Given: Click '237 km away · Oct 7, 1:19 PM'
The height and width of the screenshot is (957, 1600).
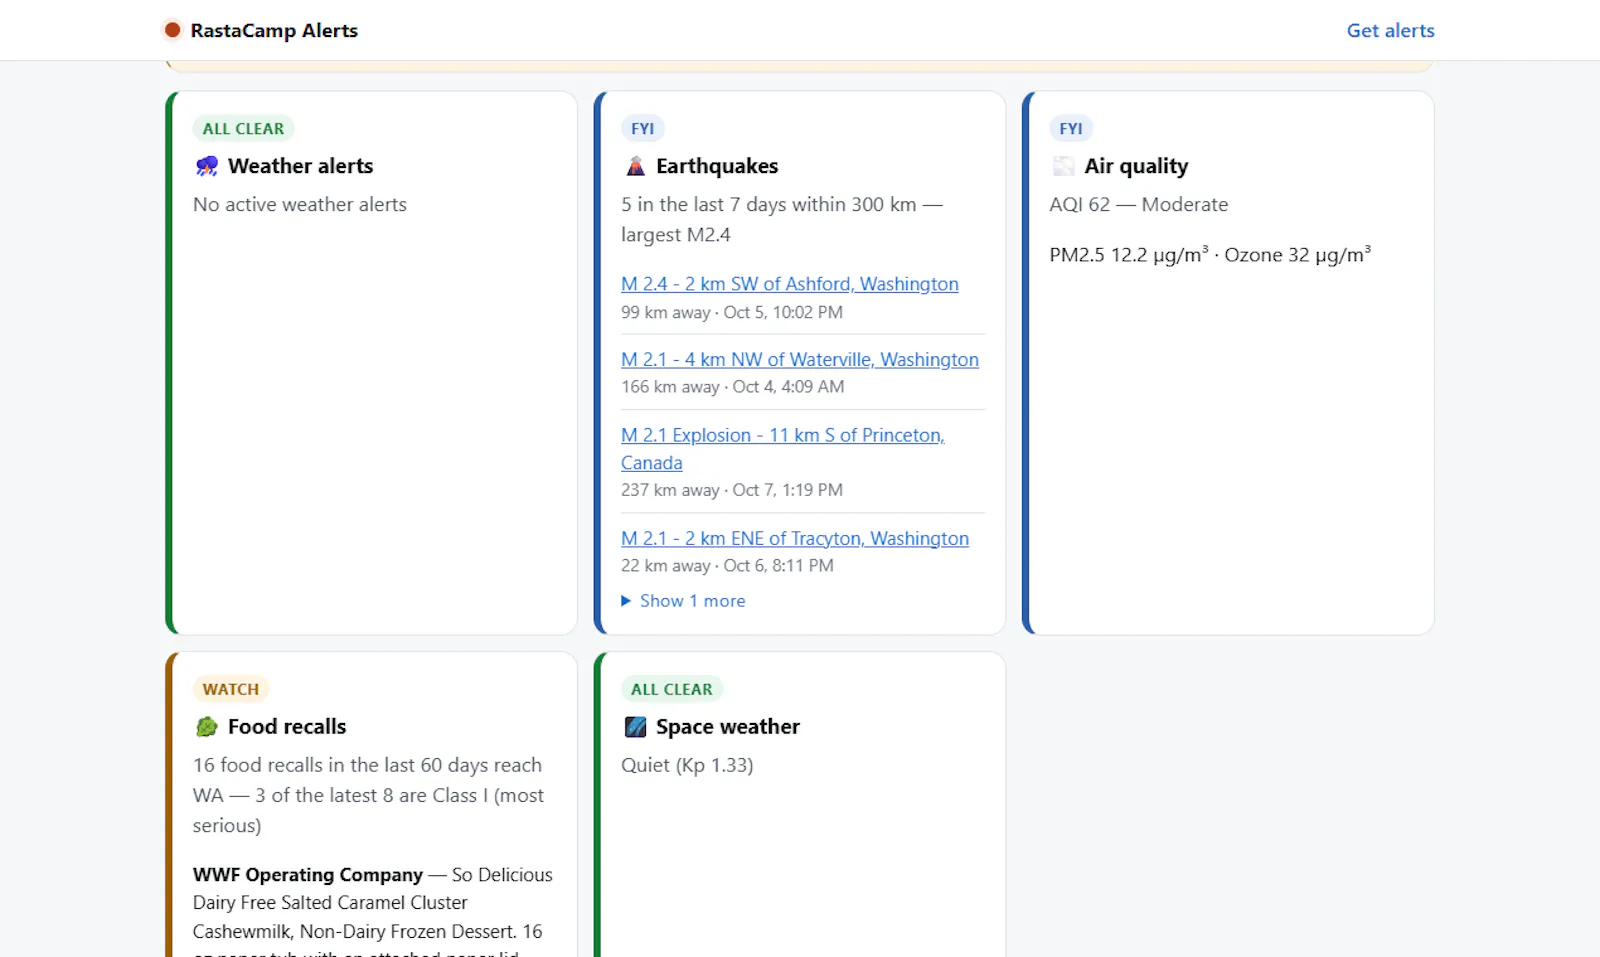Looking at the screenshot, I should click(x=732, y=490).
